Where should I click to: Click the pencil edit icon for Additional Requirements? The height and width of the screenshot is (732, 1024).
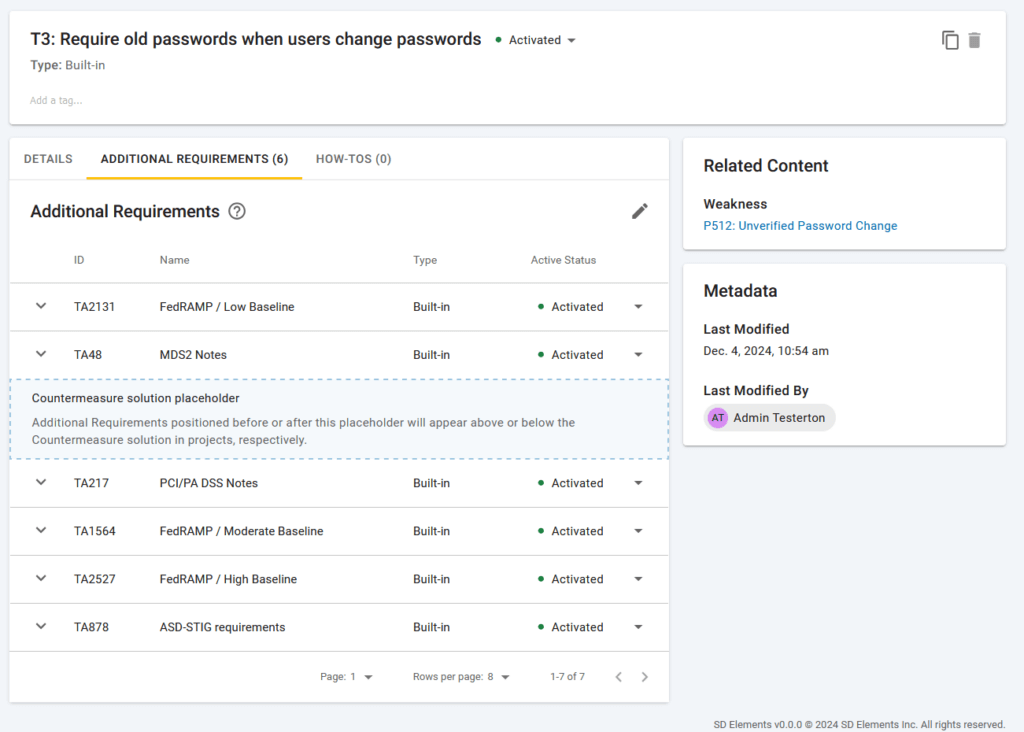coord(640,211)
